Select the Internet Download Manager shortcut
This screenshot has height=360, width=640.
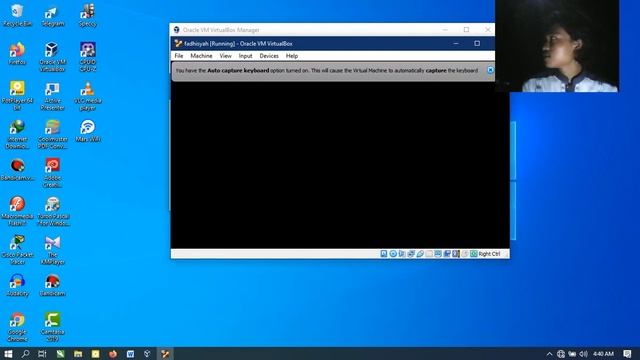point(17,134)
